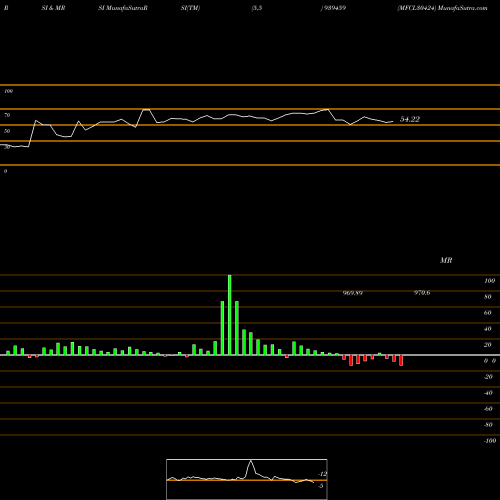Click the RSI value label 54.22
The height and width of the screenshot is (500, 500).
tap(410, 119)
